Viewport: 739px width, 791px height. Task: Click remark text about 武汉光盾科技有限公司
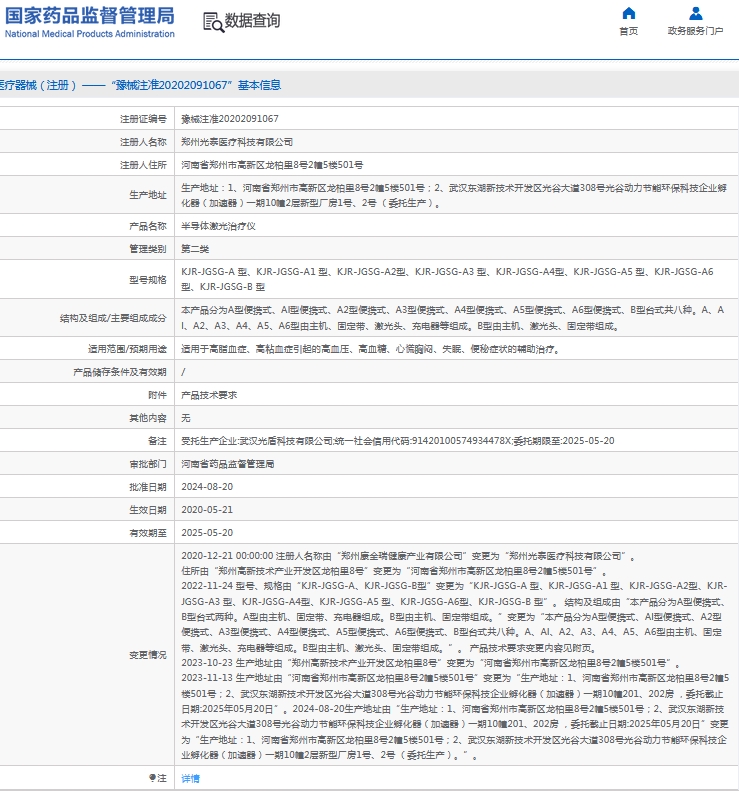(x=398, y=441)
